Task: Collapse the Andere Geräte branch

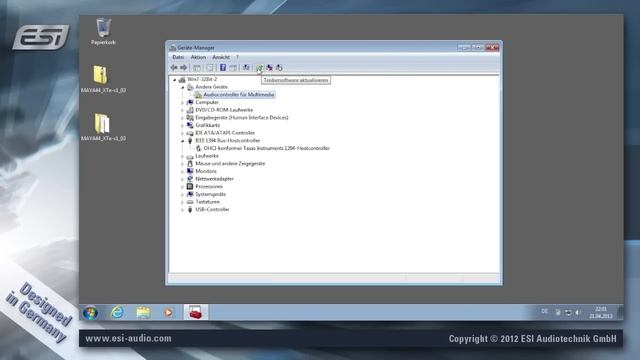Action: 182,87
